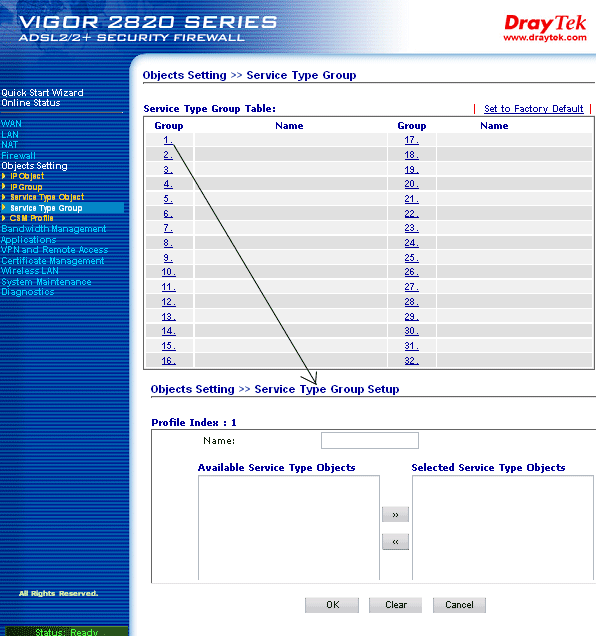Click the Name input field
Screen dimensions: 596x636
pyautogui.click(x=370, y=440)
